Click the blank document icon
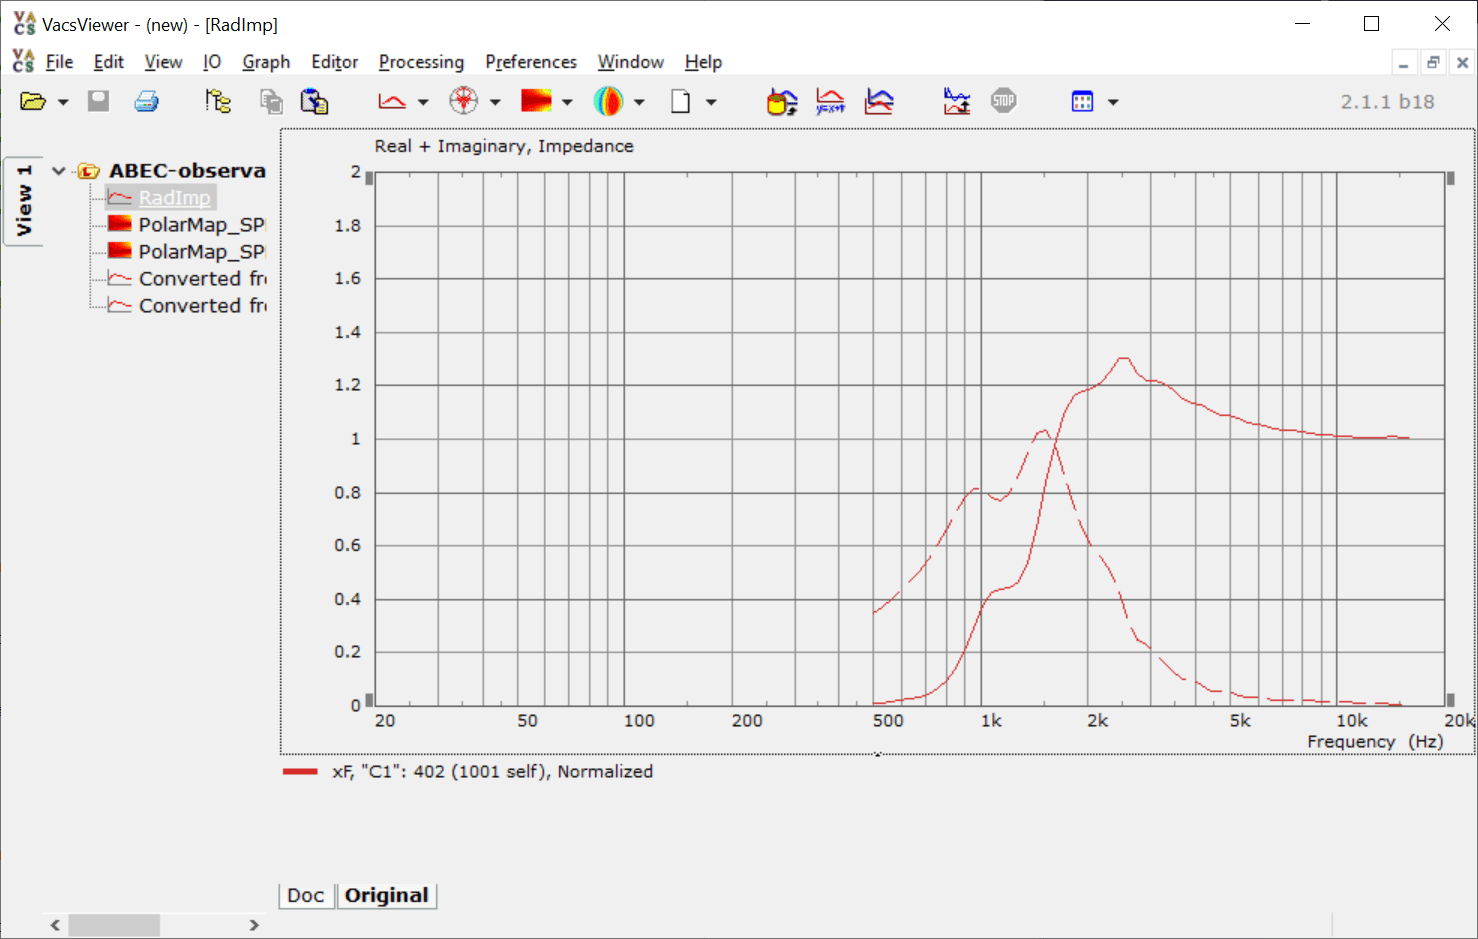The image size is (1478, 939). [680, 101]
